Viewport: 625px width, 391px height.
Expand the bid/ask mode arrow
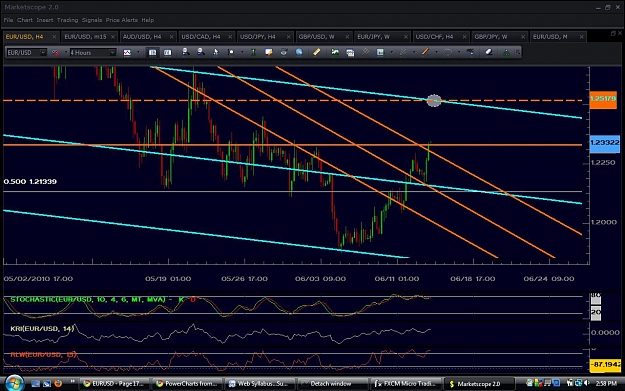[66, 53]
